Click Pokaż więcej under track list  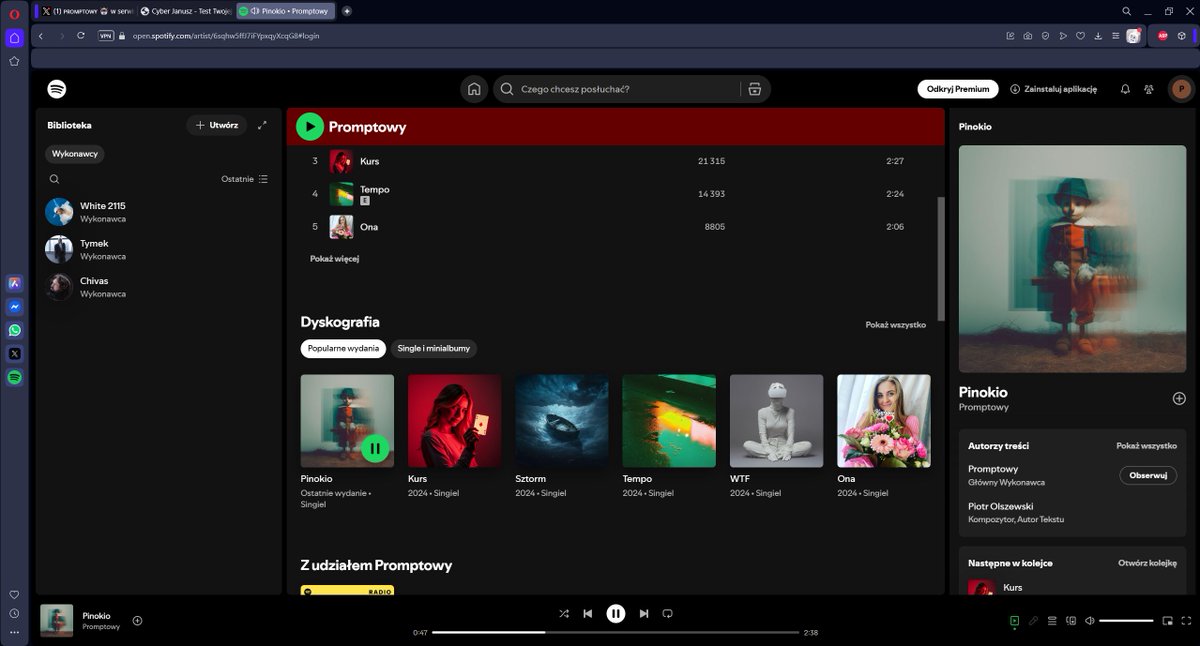tap(334, 259)
